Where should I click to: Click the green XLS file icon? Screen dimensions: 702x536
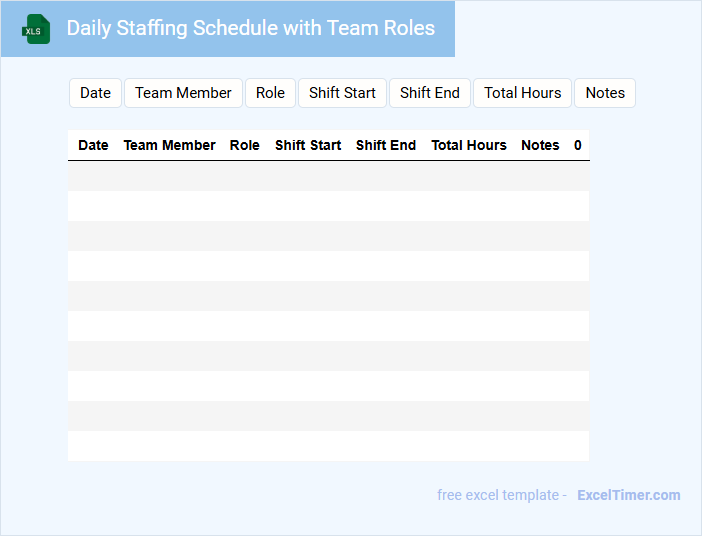36,29
